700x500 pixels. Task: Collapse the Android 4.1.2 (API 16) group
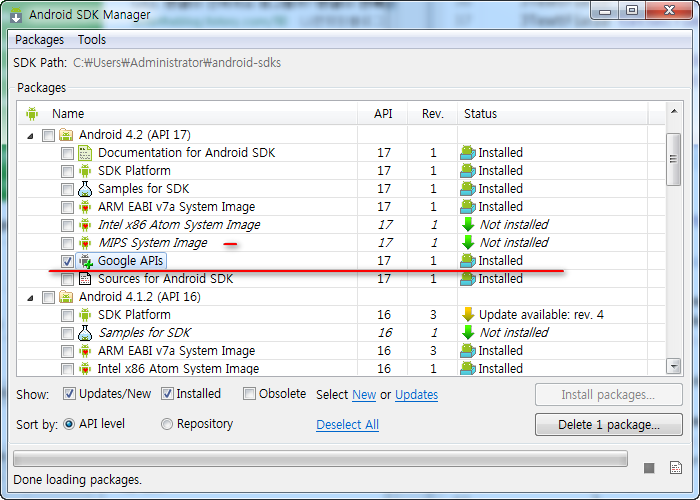coord(30,298)
